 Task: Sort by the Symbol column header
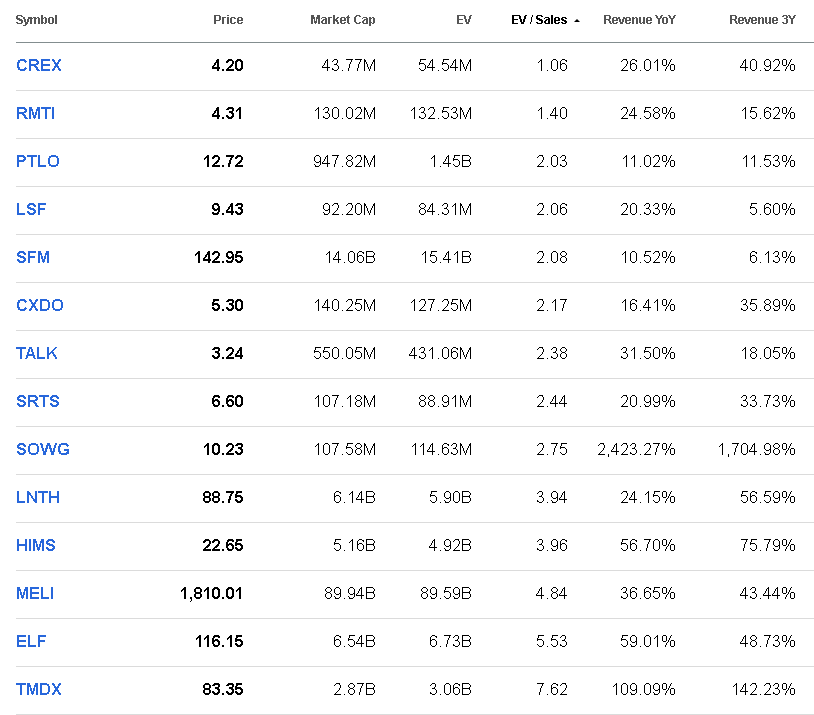[x=36, y=20]
